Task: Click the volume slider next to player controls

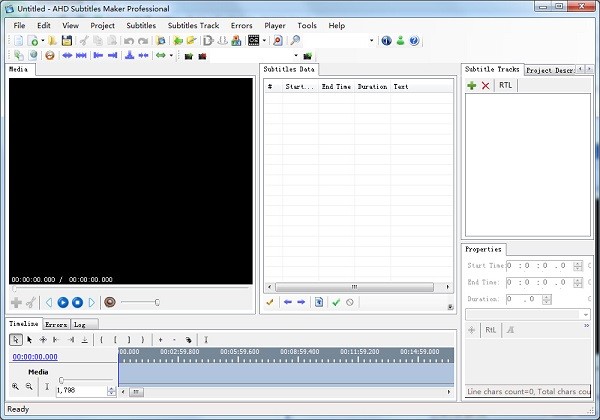Action: 140,302
